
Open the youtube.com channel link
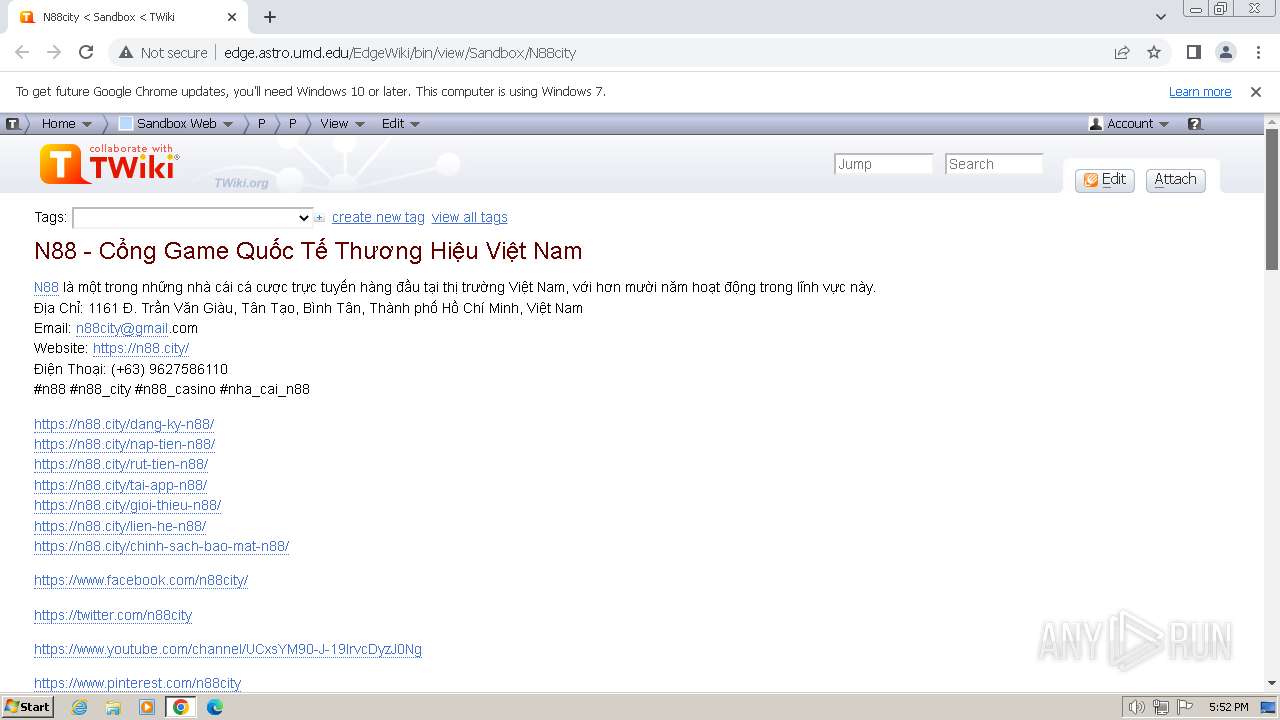[x=228, y=649]
